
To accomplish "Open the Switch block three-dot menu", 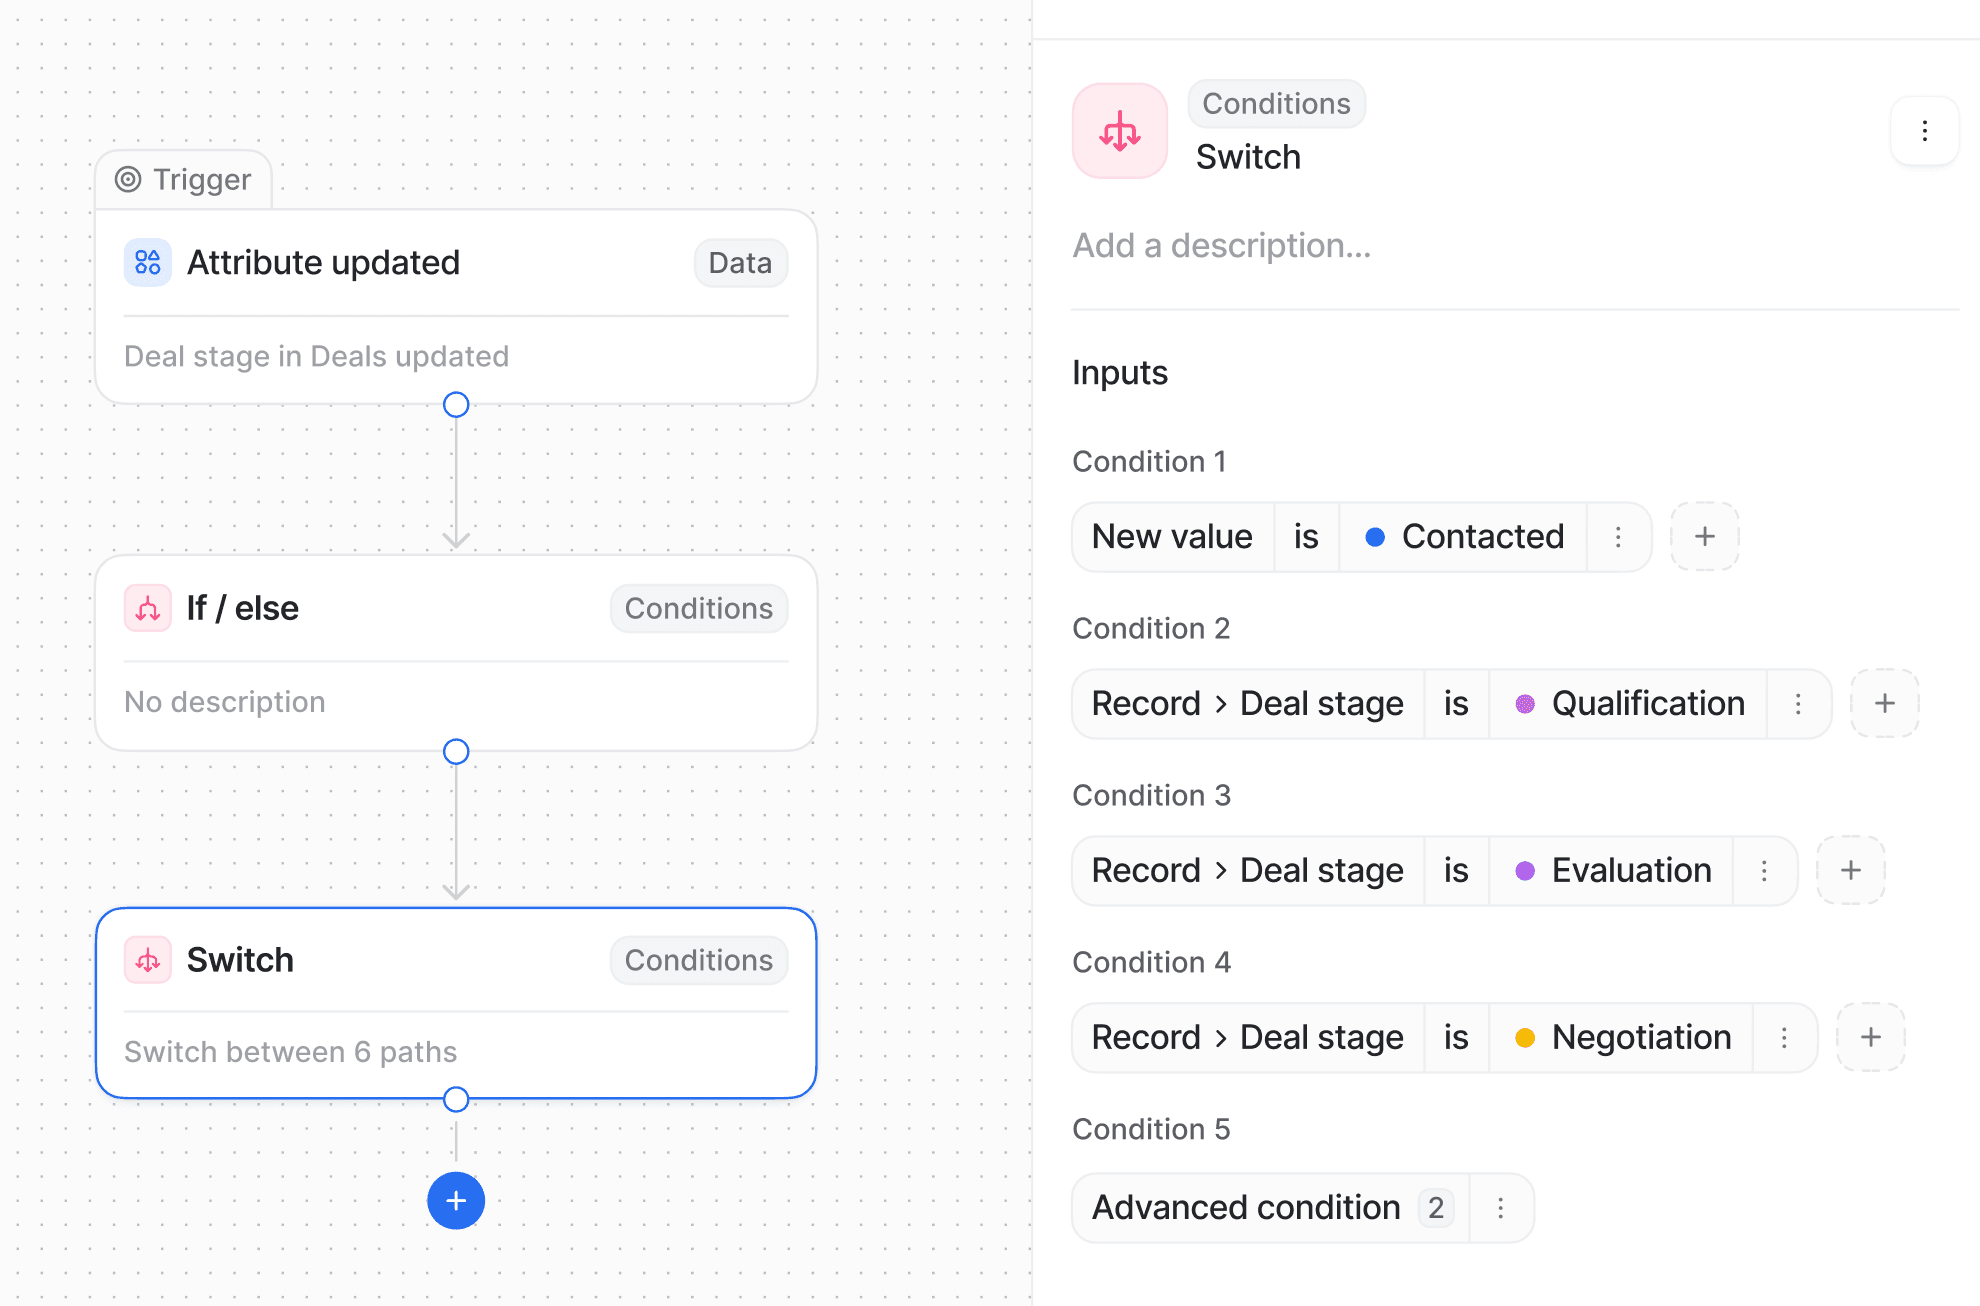I will coord(1924,131).
